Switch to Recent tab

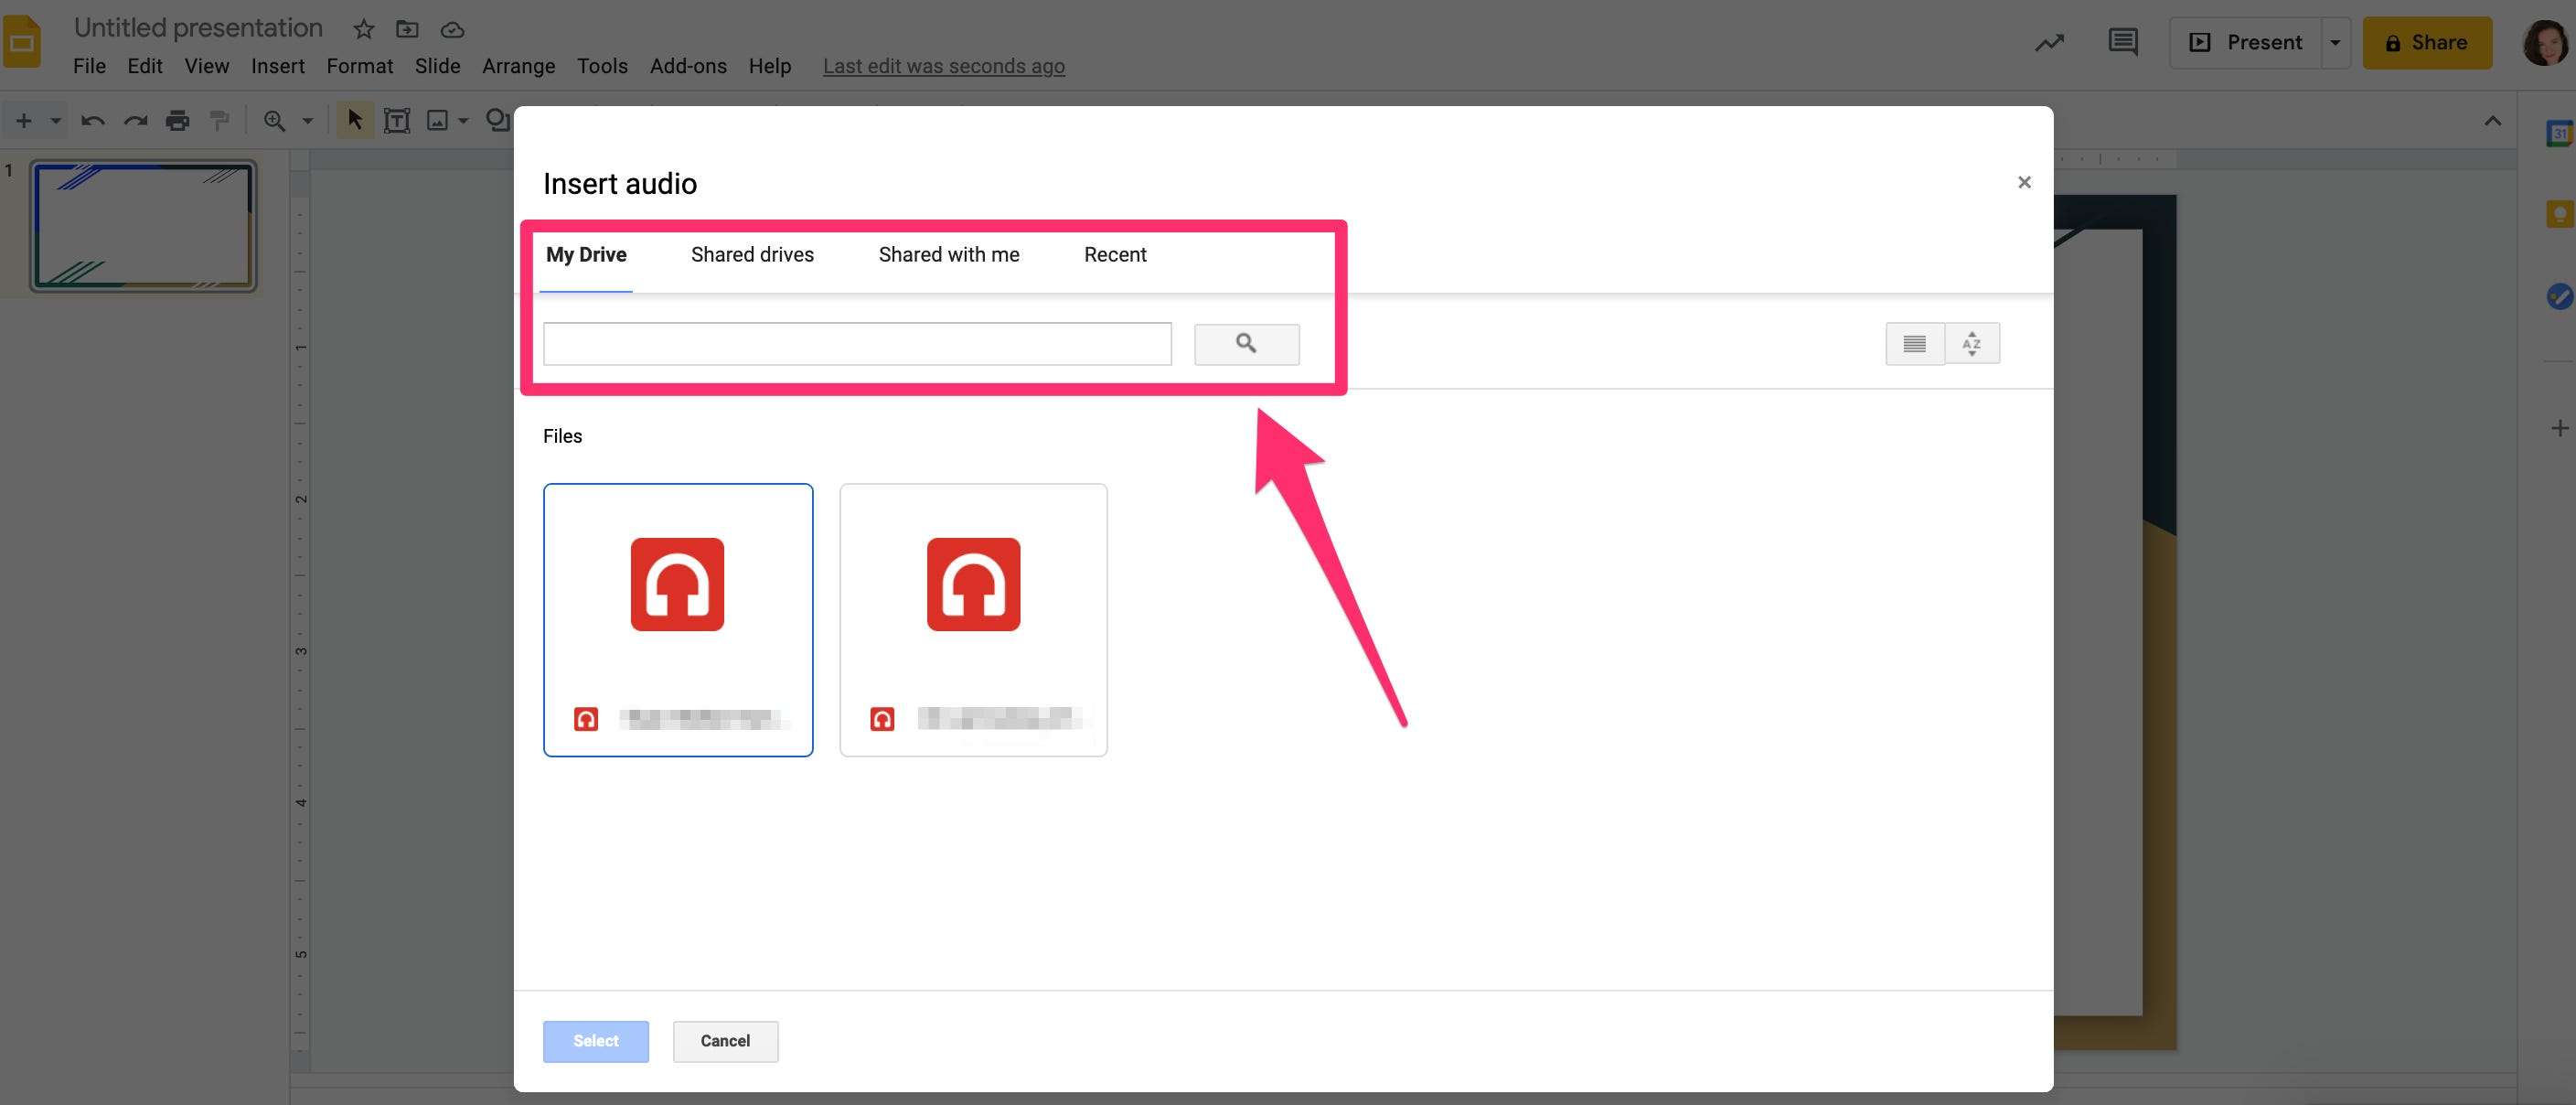(1116, 255)
